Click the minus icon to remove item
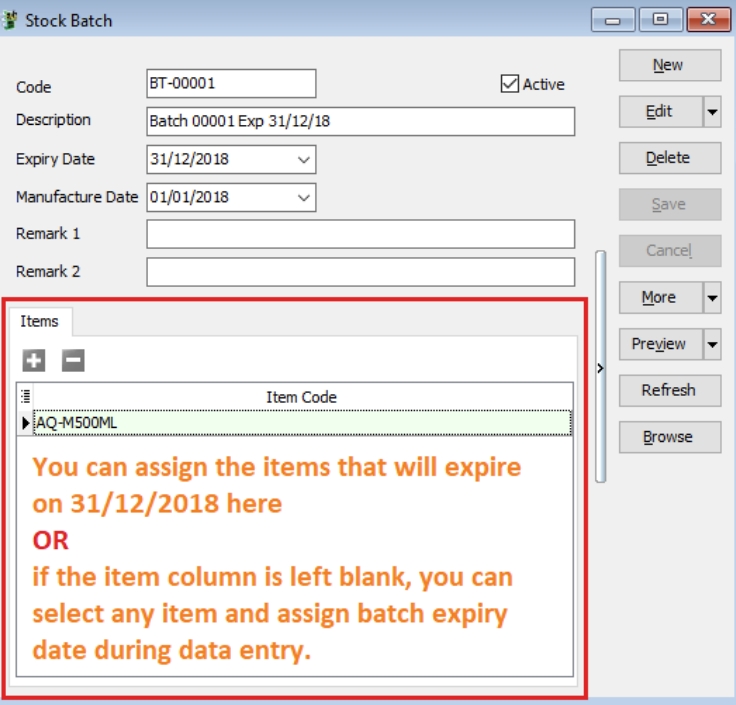 point(73,361)
